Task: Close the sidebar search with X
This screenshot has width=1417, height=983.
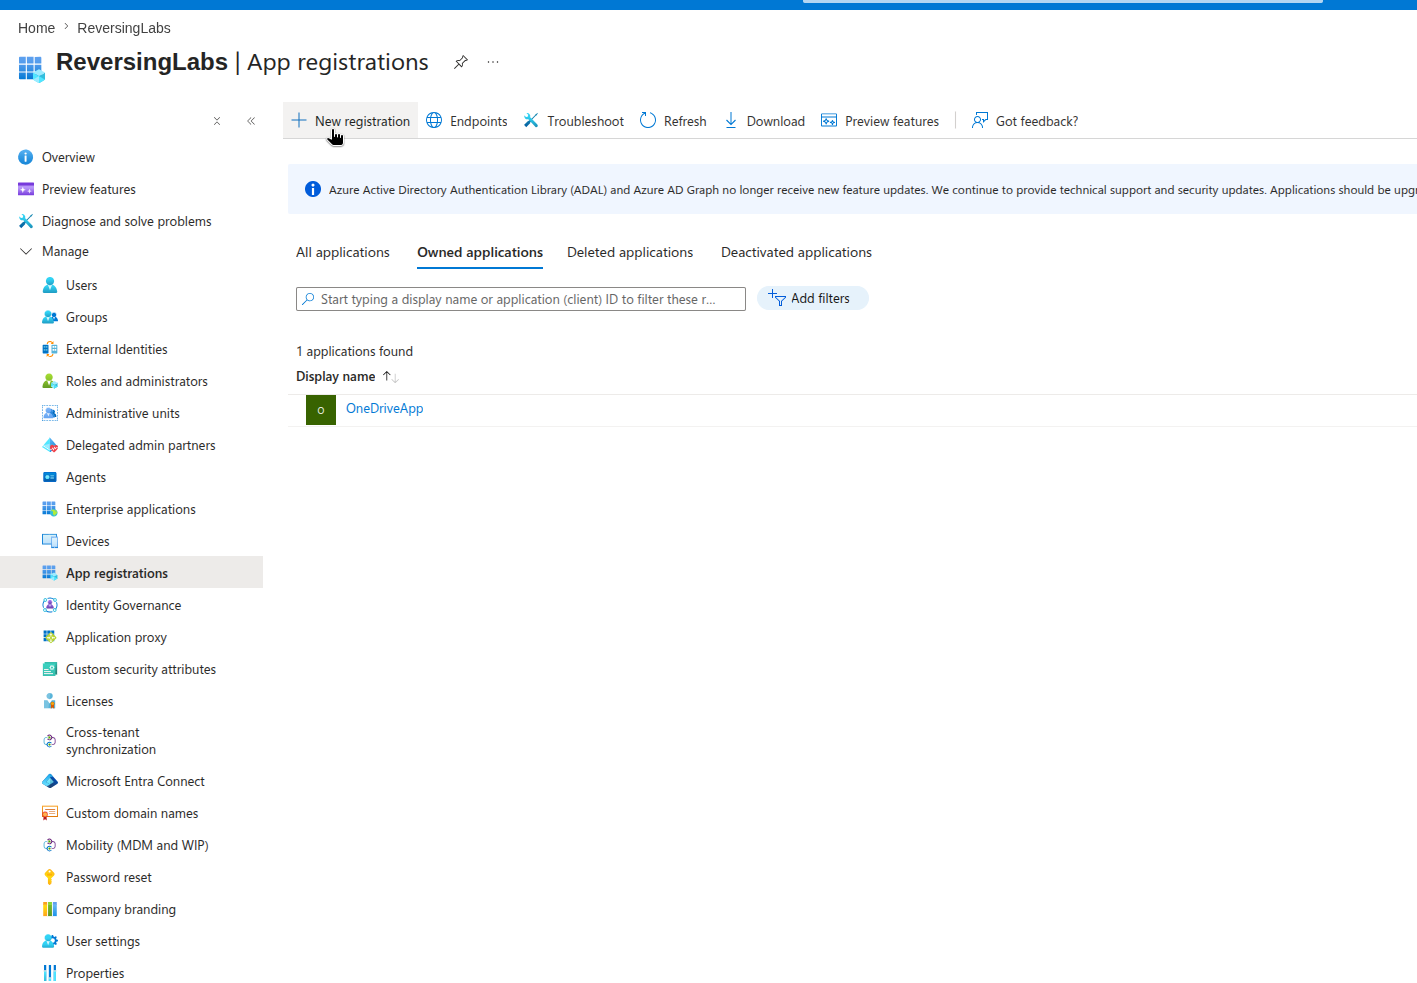Action: 217,121
